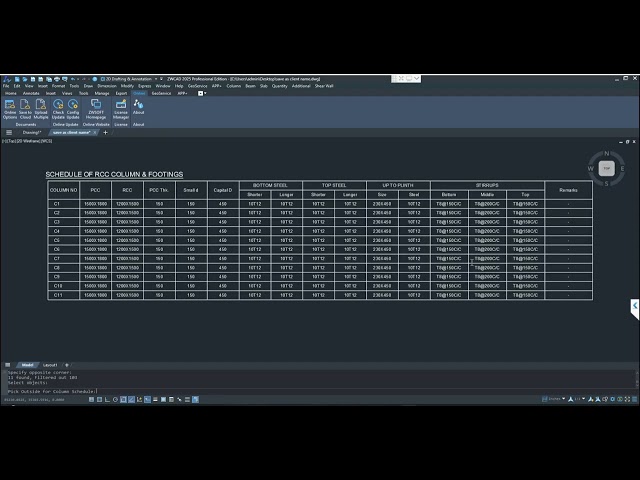The image size is (640, 480).
Task: Open the ZWSOFT Homepage icon
Action: tap(96, 109)
